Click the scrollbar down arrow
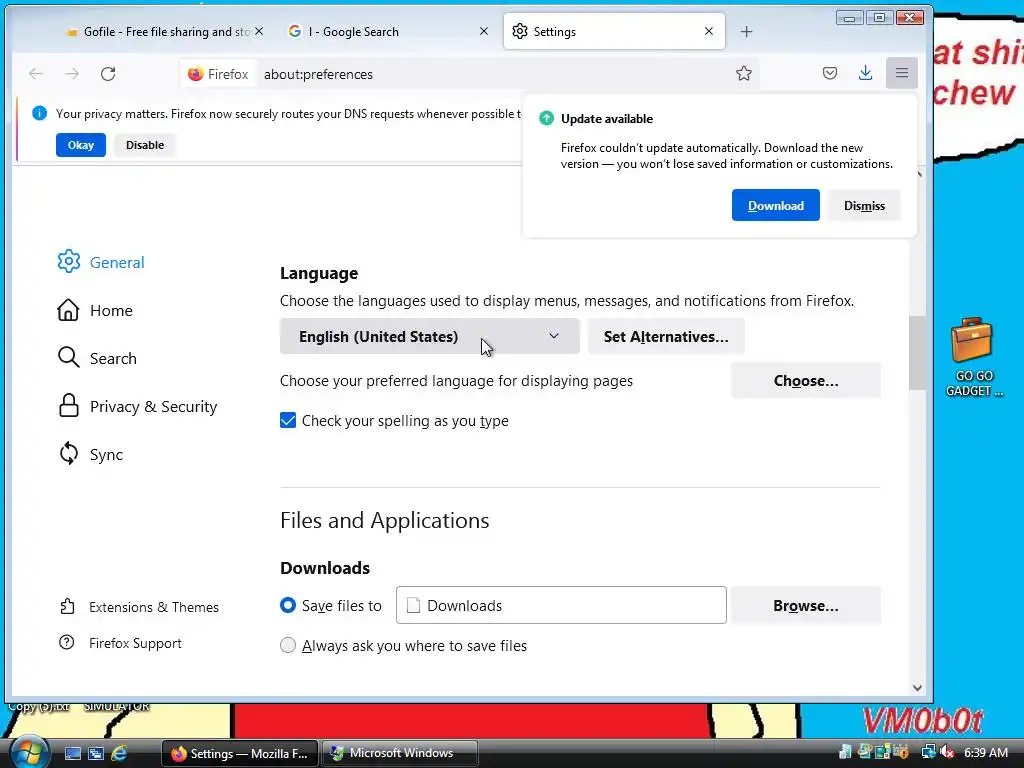The image size is (1024, 768). (917, 688)
